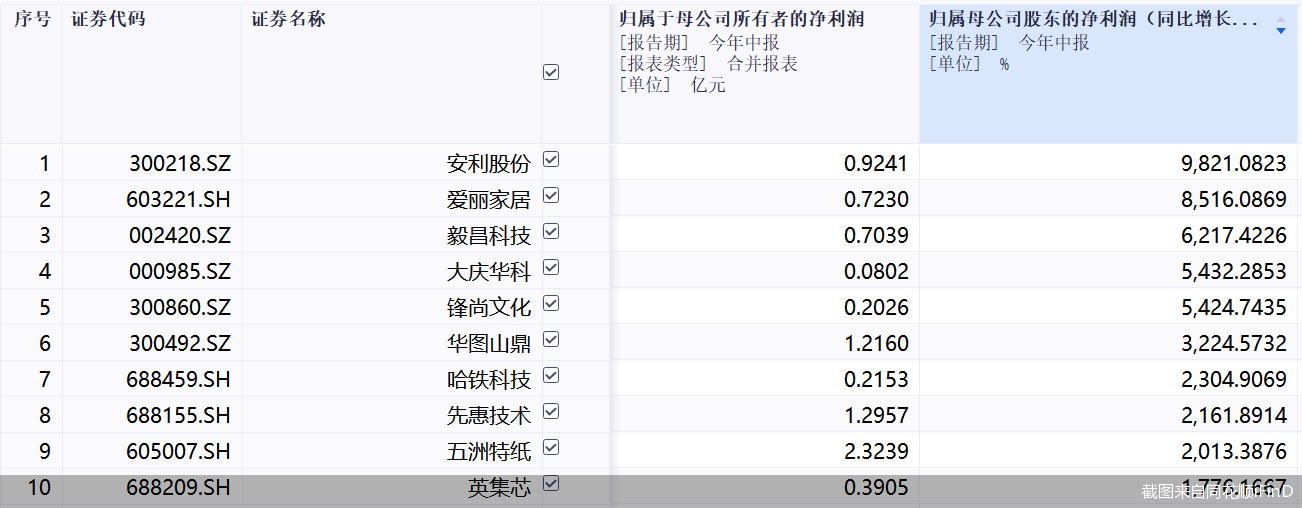Uncheck the checkbox for 先惠技术 row
Image resolution: width=1302 pixels, height=508 pixels.
(551, 412)
